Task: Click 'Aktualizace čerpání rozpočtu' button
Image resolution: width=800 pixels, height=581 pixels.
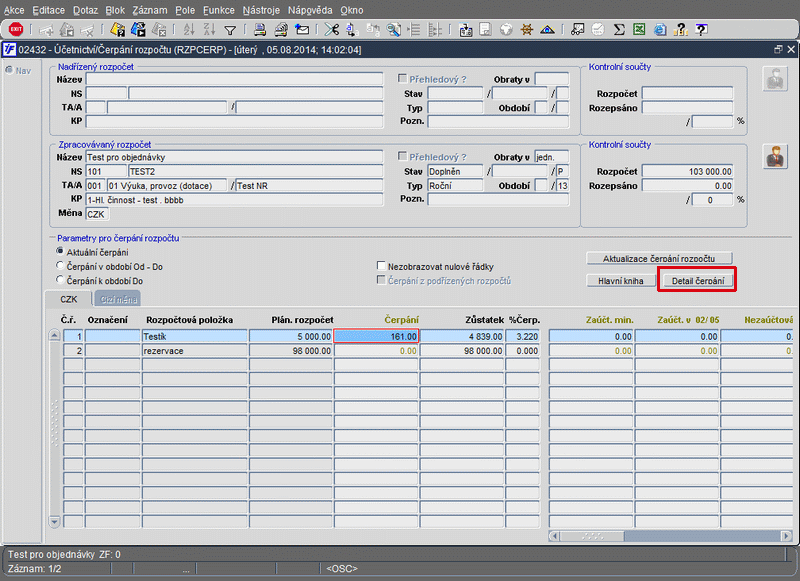Action: [659, 258]
